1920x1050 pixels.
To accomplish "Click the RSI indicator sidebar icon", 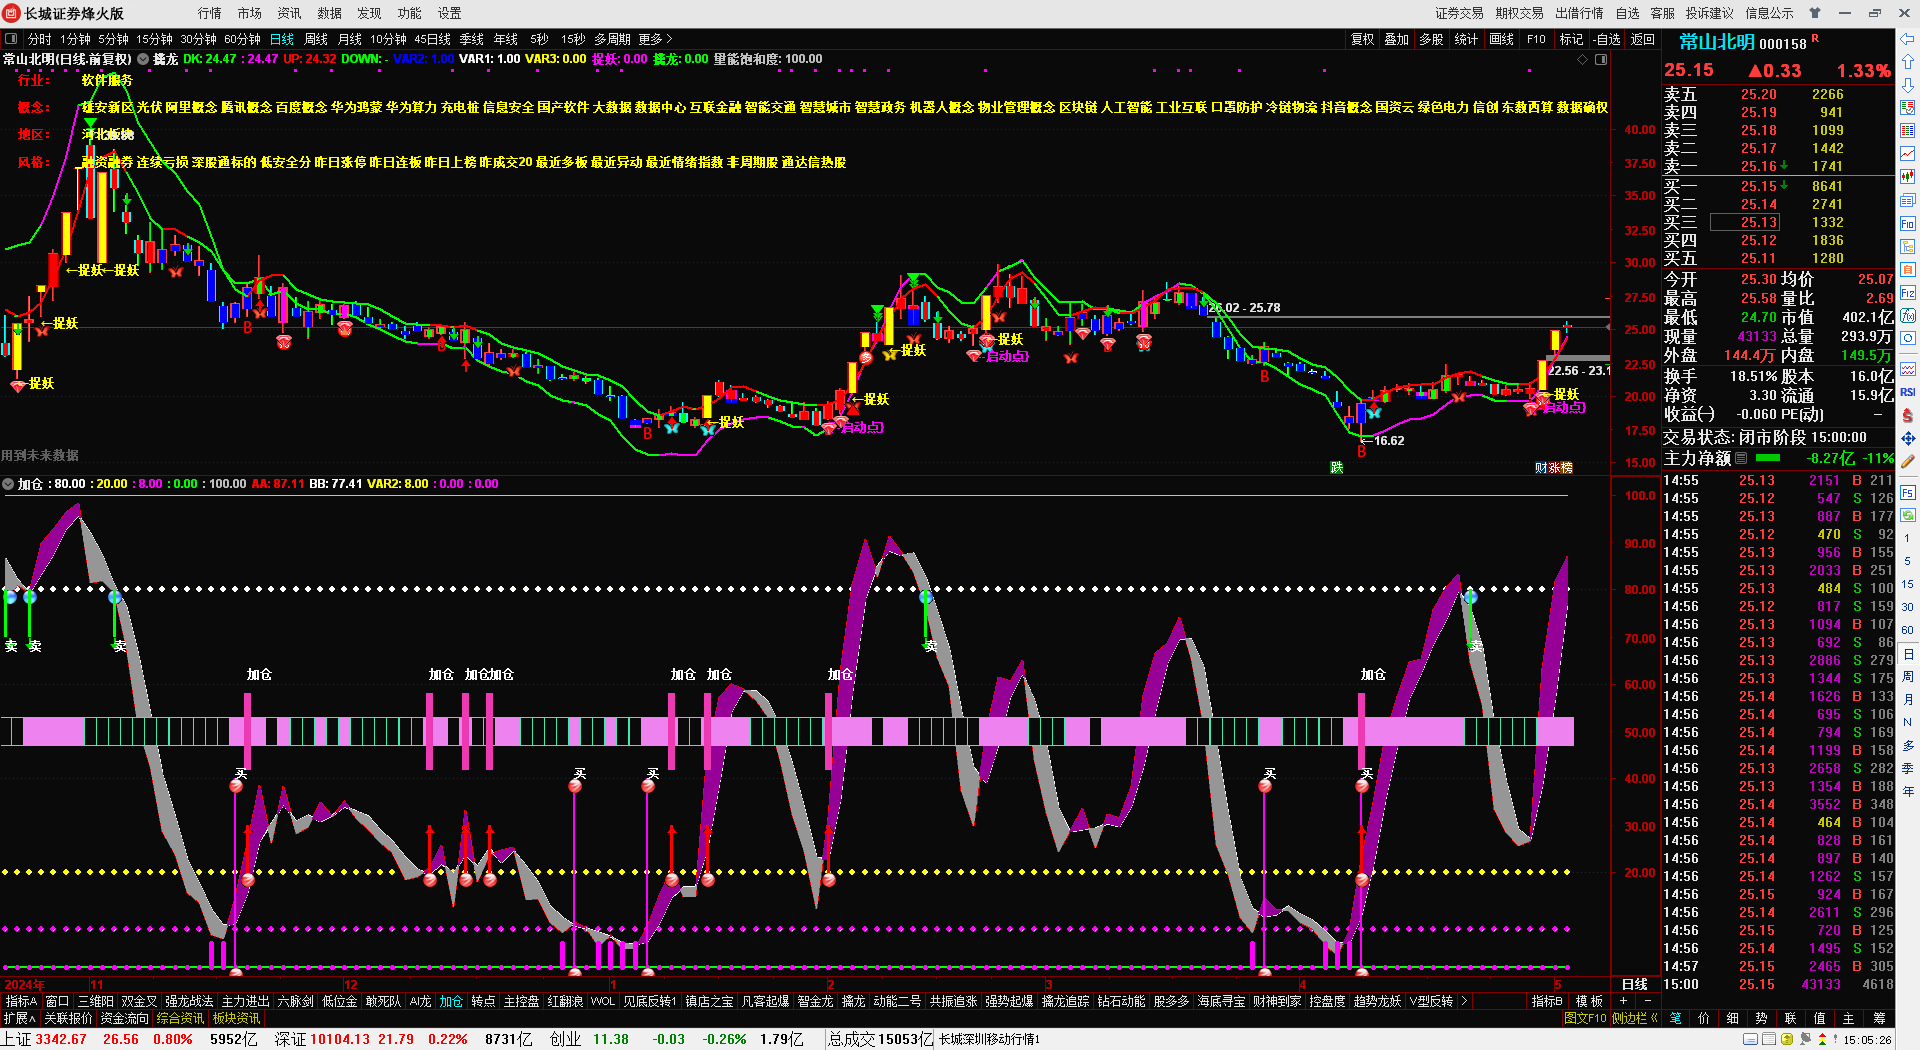I will 1908,392.
